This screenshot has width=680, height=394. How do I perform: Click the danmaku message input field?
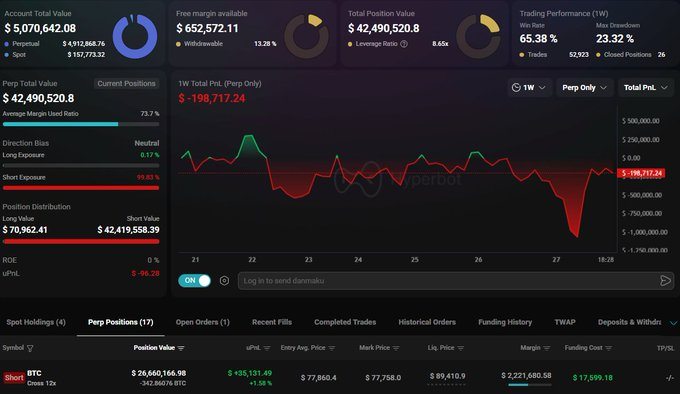point(455,281)
